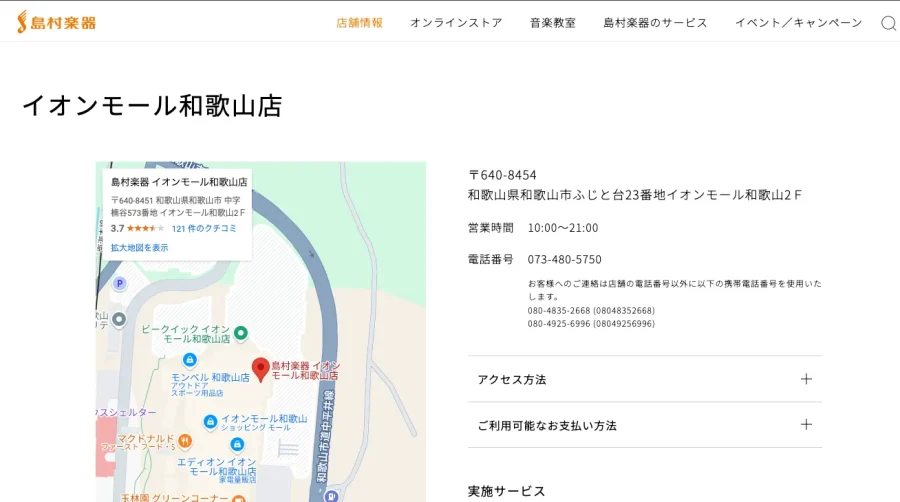Select the phone number 073-480-5750
This screenshot has width=900, height=502.
click(565, 259)
